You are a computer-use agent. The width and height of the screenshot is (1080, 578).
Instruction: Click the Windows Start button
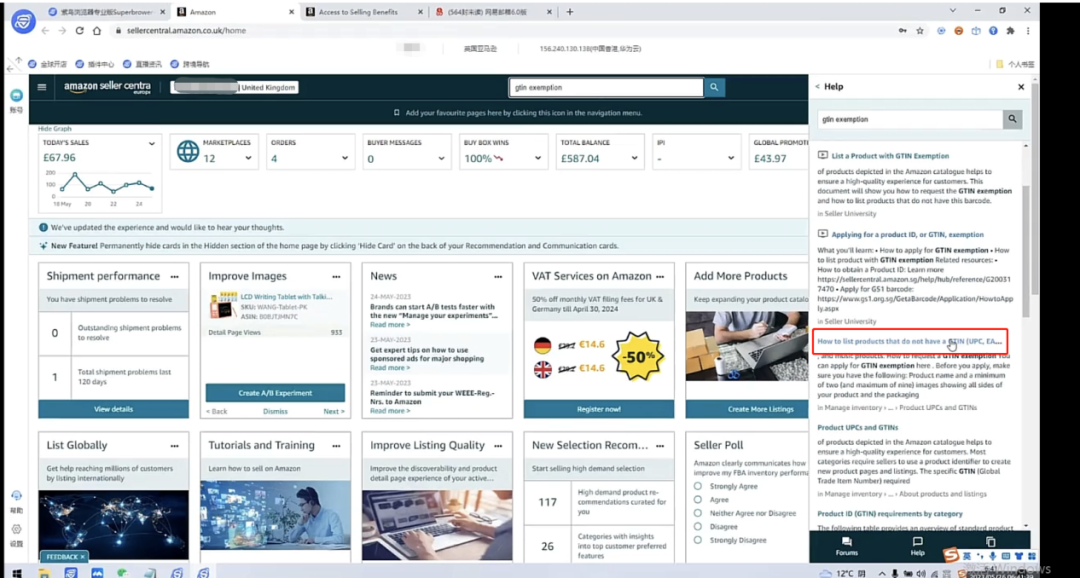16,572
